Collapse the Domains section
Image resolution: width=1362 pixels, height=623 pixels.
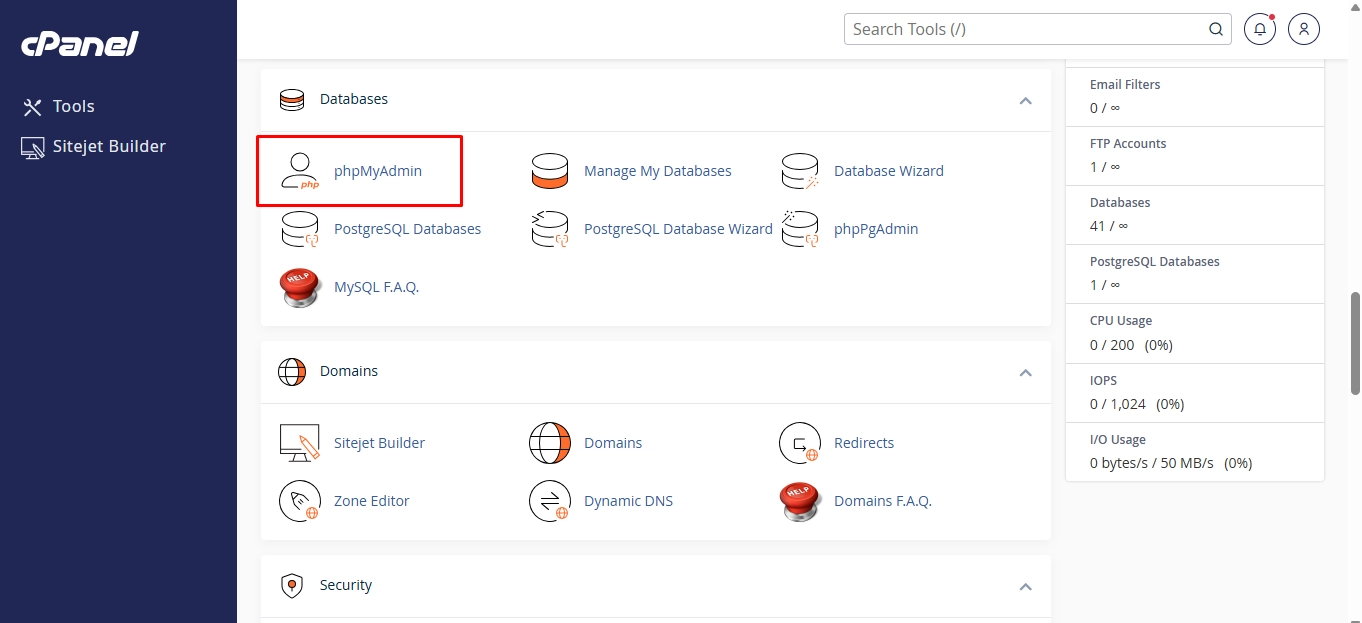click(x=1025, y=373)
